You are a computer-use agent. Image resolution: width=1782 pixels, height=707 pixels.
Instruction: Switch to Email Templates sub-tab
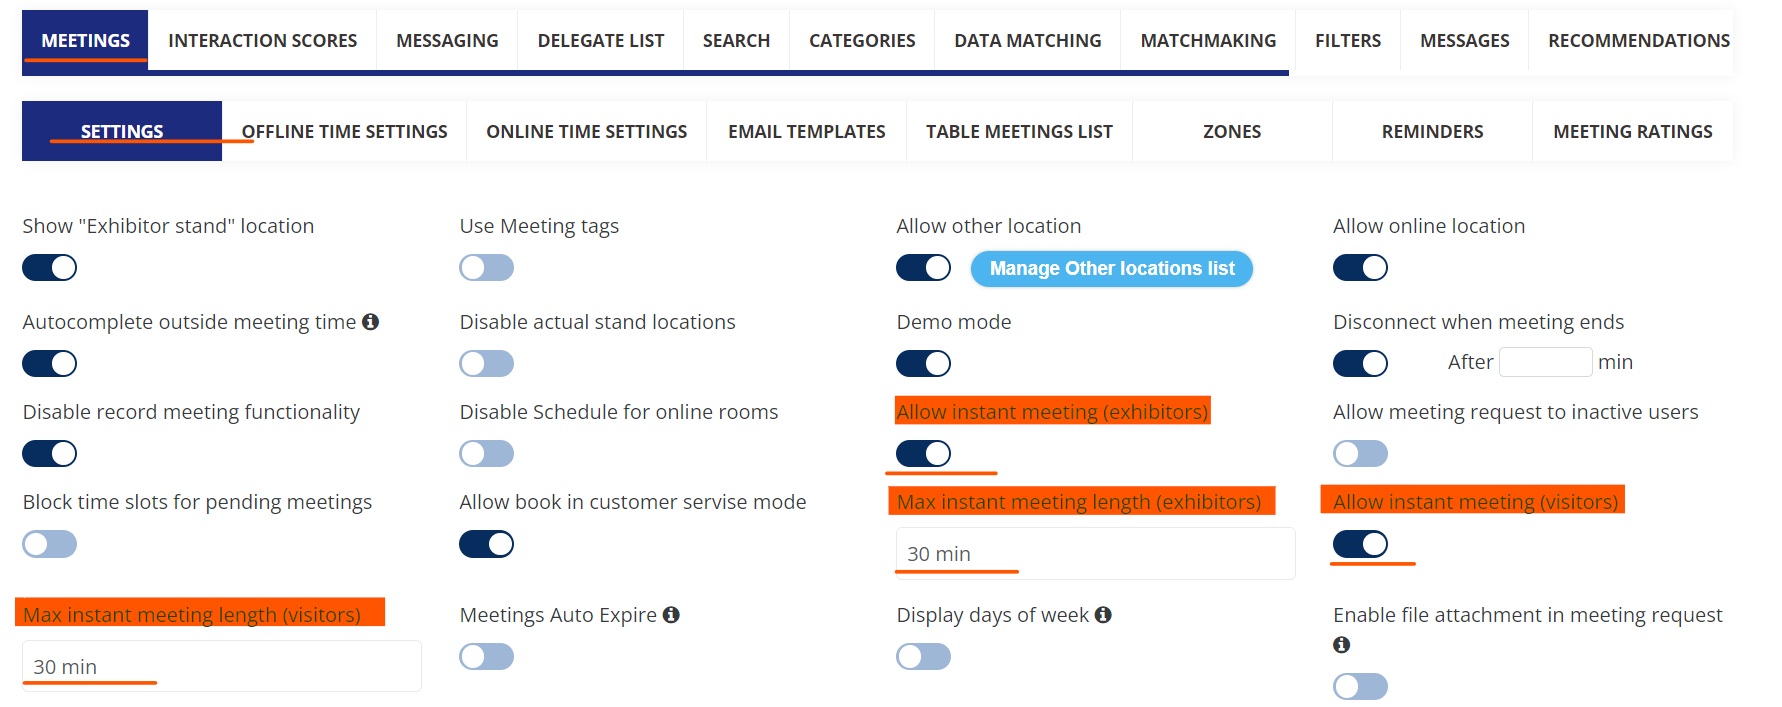pyautogui.click(x=806, y=132)
